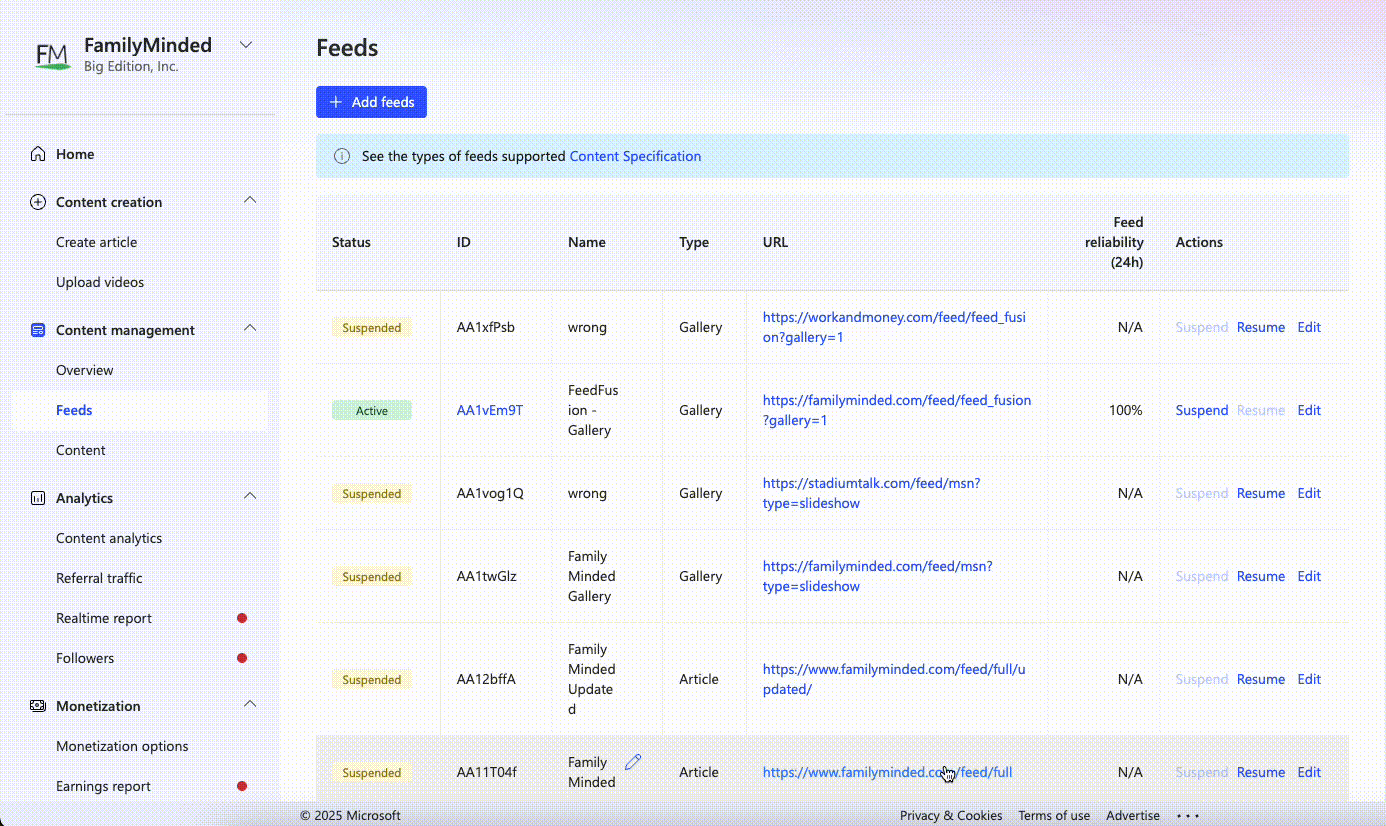The image size is (1386, 826).
Task: Open the Content page under Content management
Action: 81,450
